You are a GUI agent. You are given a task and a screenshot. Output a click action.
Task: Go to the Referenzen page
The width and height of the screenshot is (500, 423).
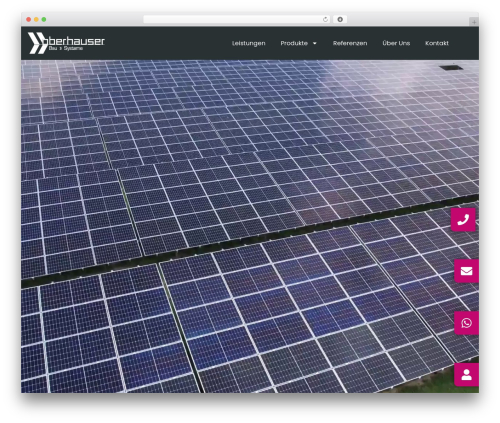coord(350,43)
